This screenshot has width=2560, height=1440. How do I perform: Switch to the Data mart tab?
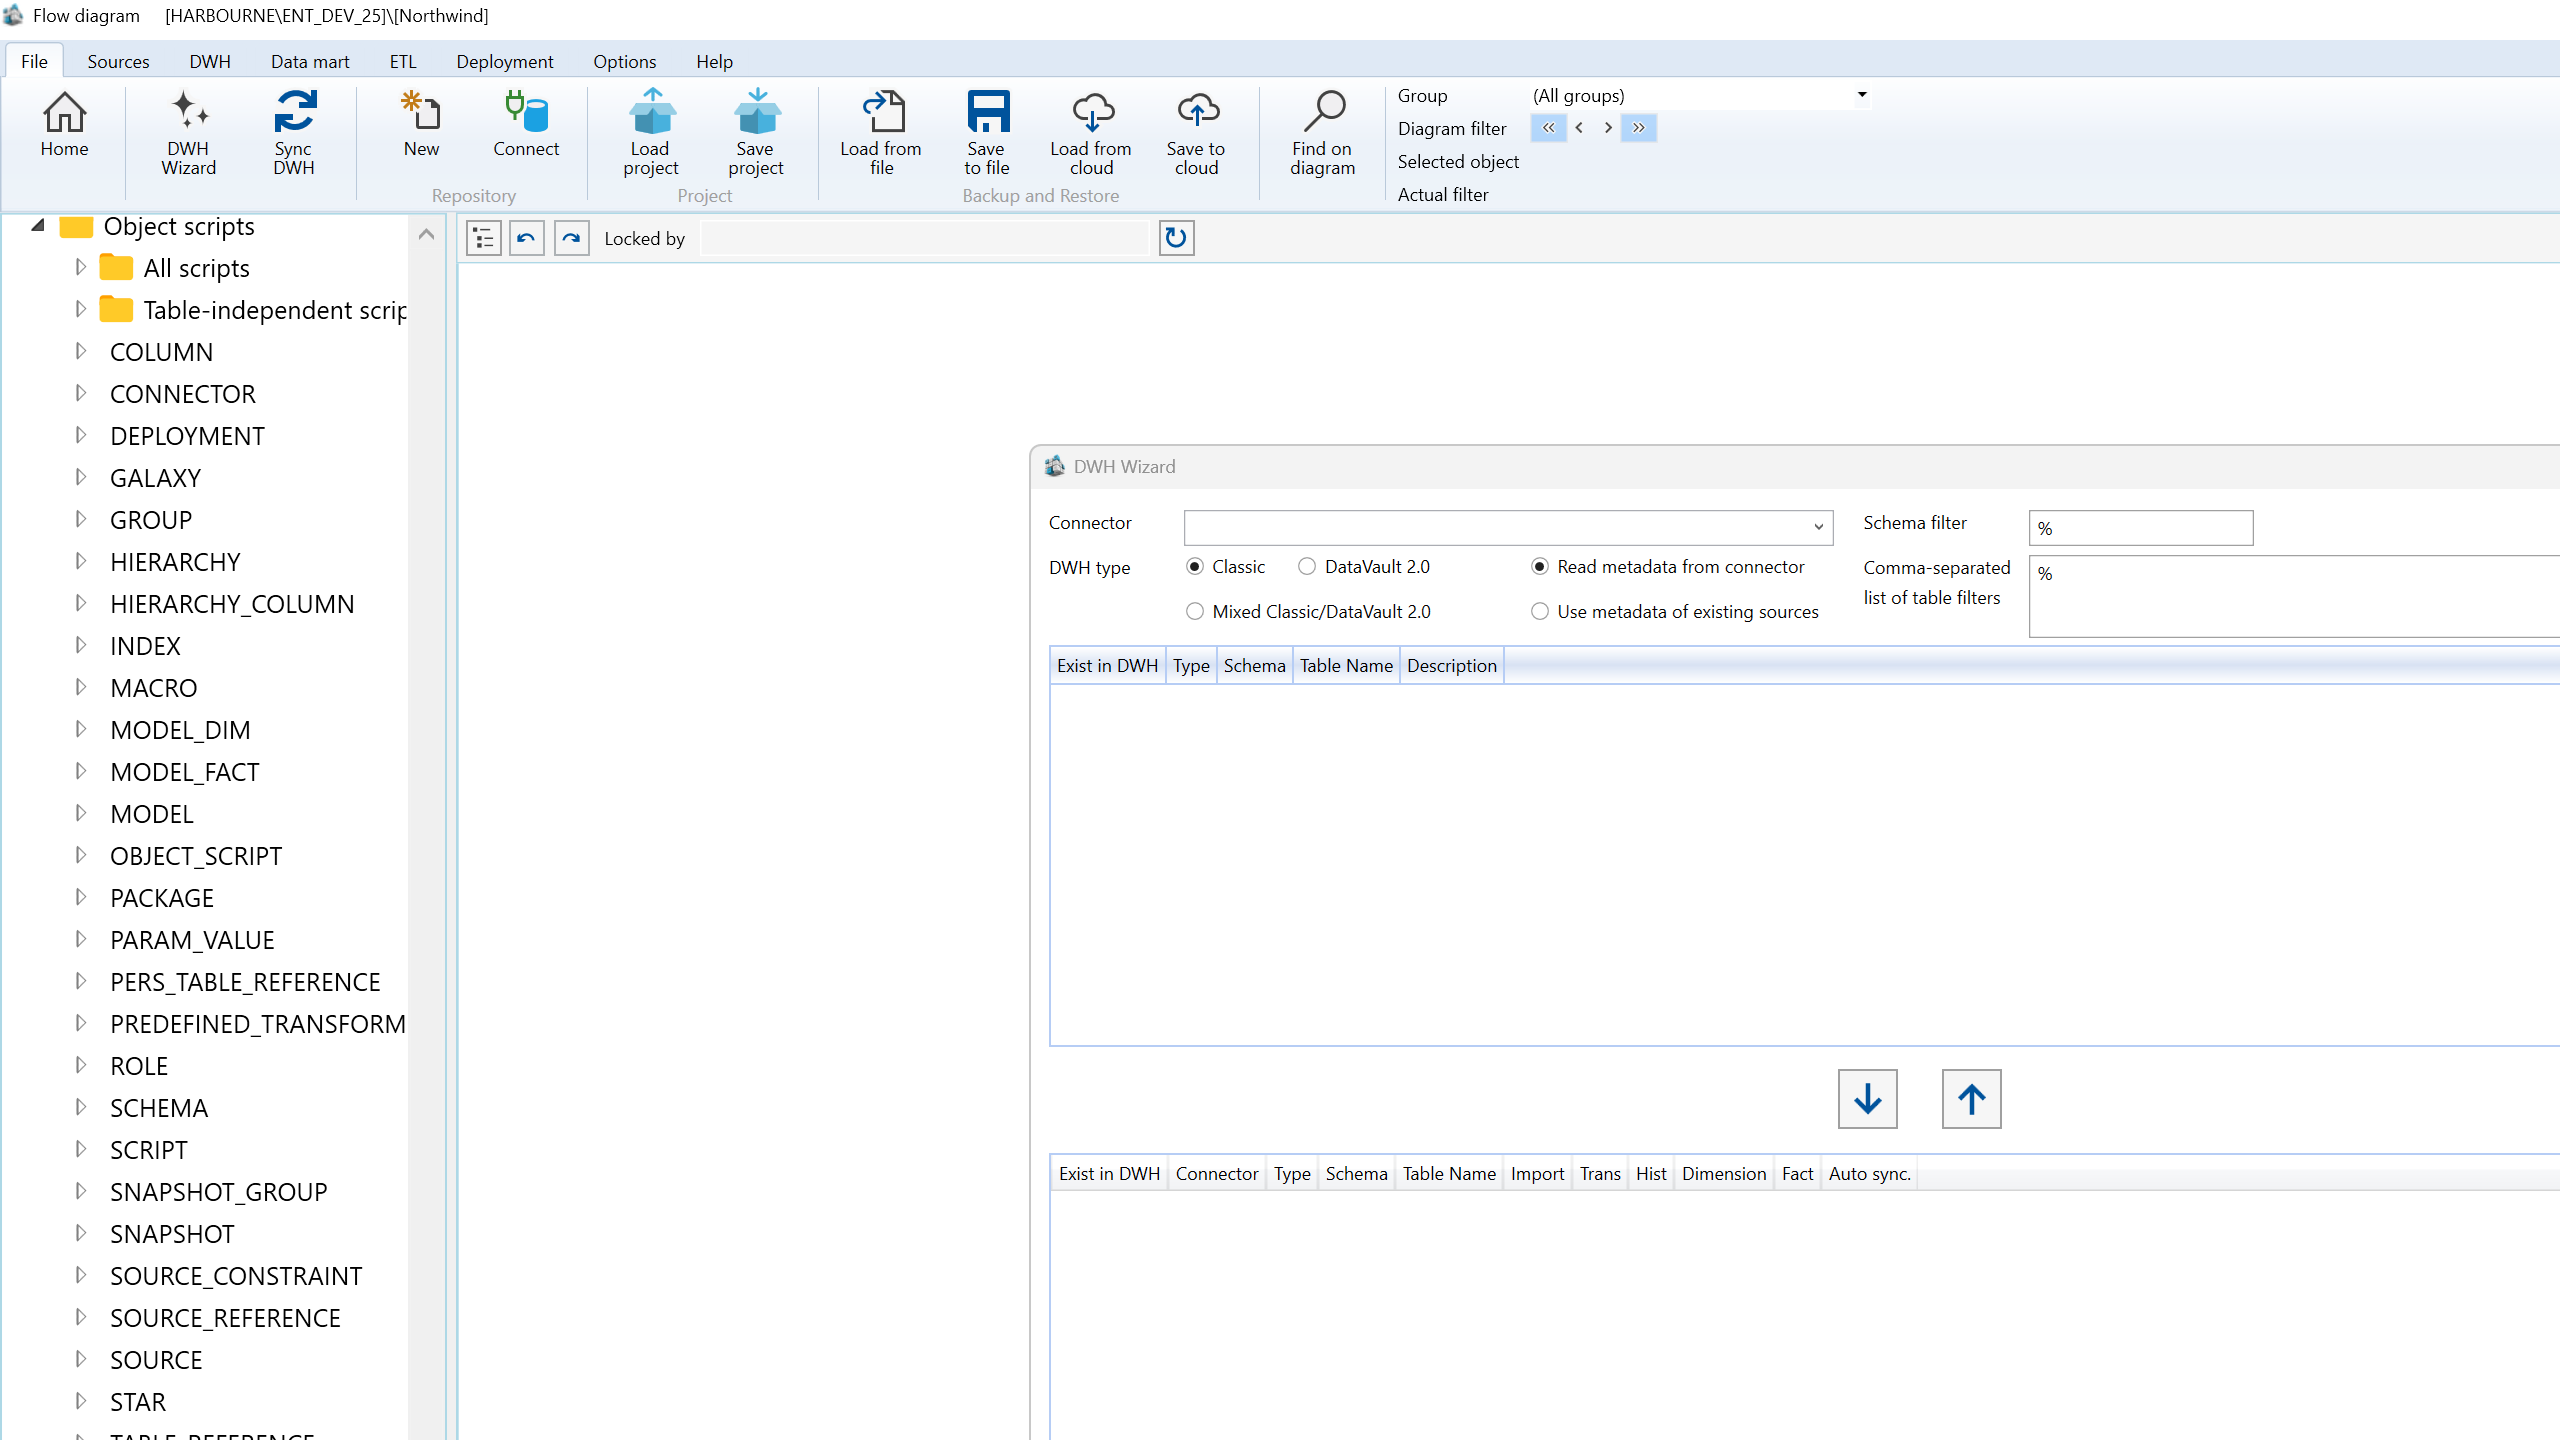tap(310, 61)
